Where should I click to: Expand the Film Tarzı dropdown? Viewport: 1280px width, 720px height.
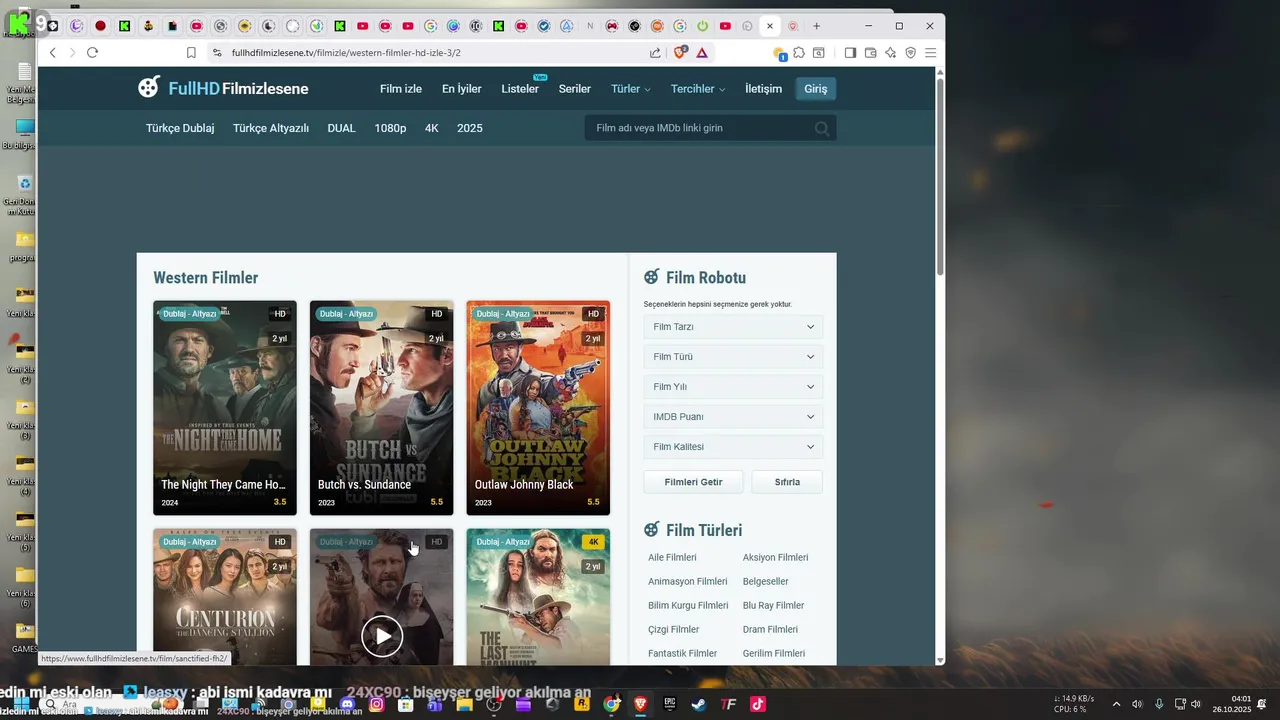733,327
